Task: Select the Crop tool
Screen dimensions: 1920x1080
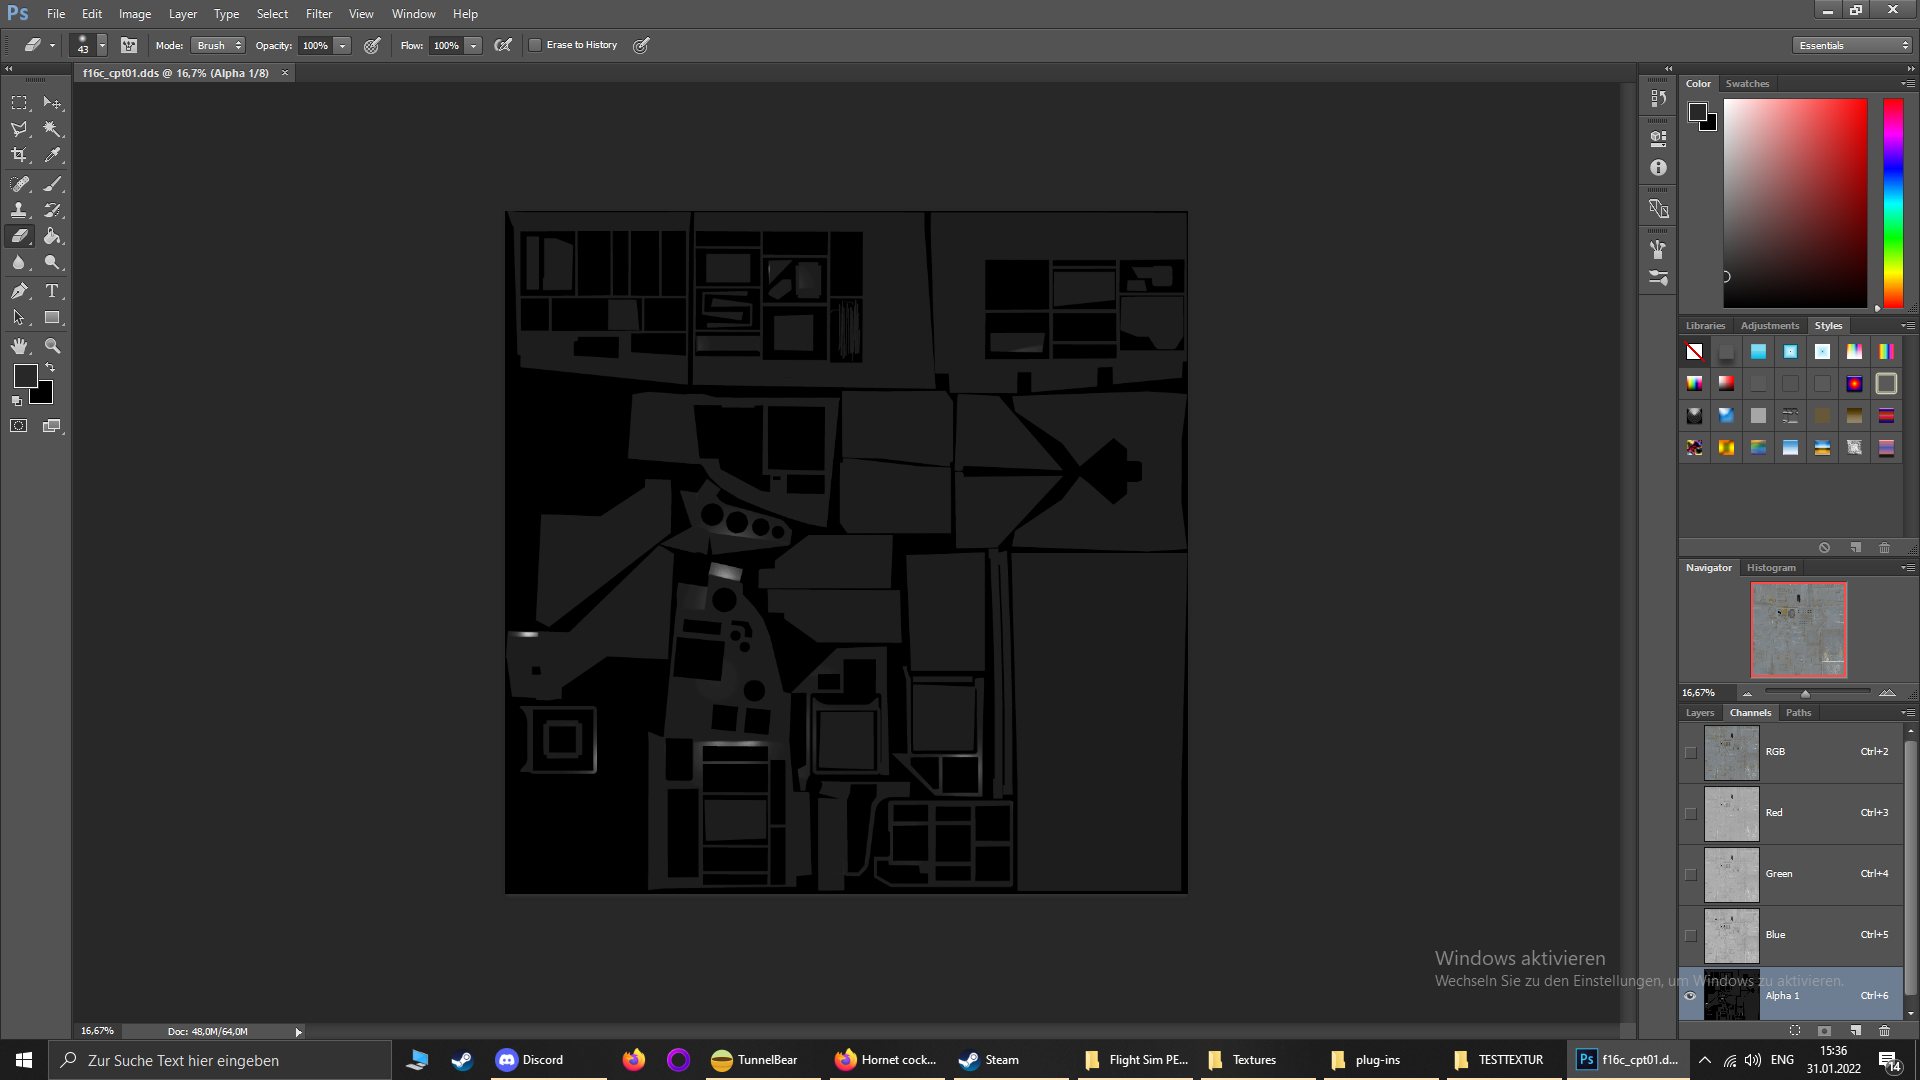Action: 19,155
